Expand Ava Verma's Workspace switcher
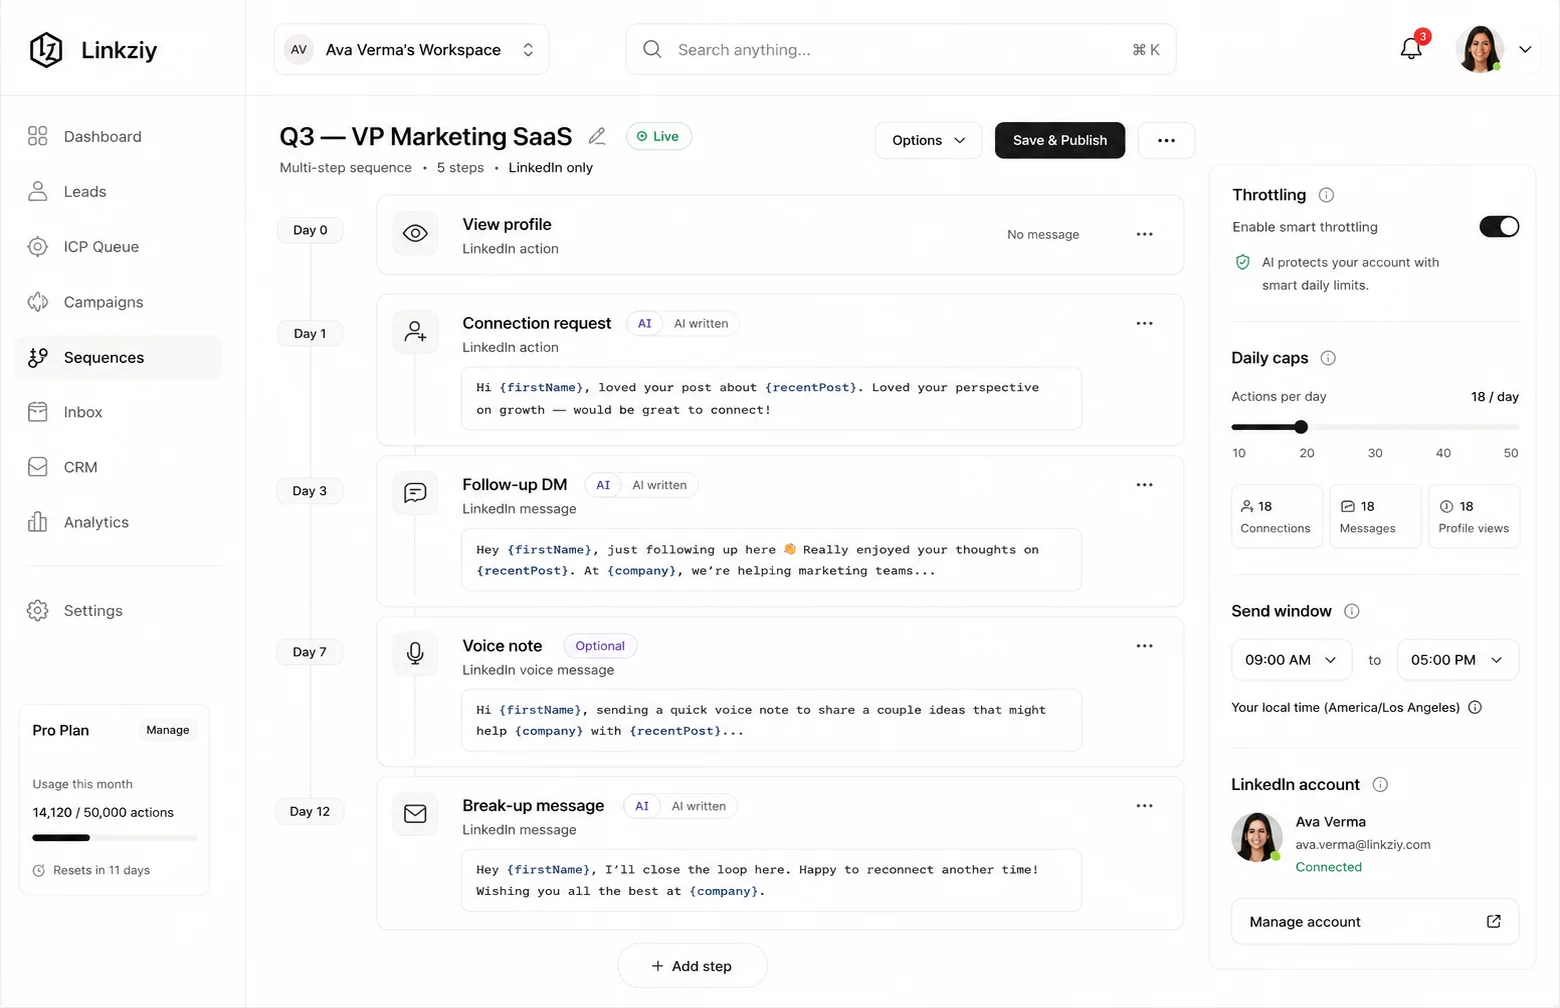Viewport: 1560px width, 1008px height. [x=411, y=49]
